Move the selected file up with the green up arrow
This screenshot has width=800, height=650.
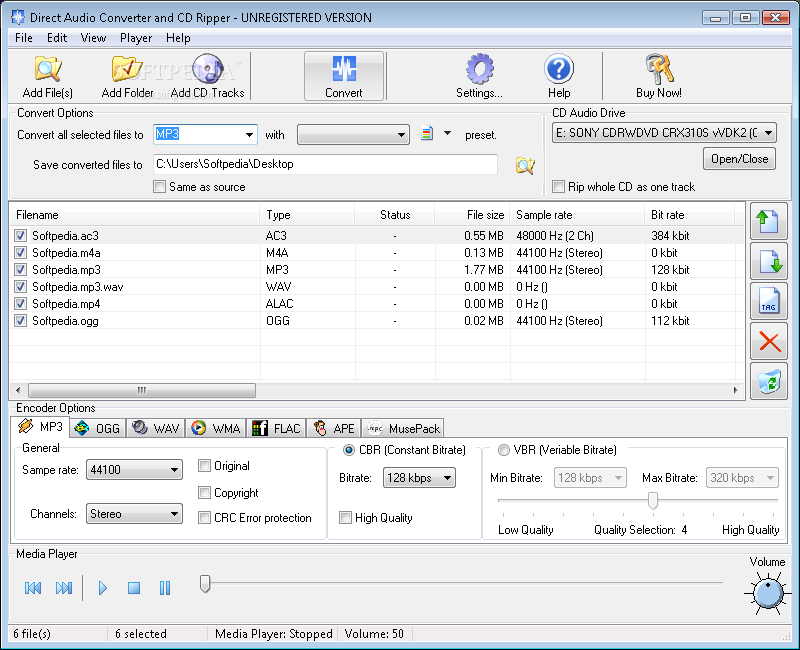[768, 221]
